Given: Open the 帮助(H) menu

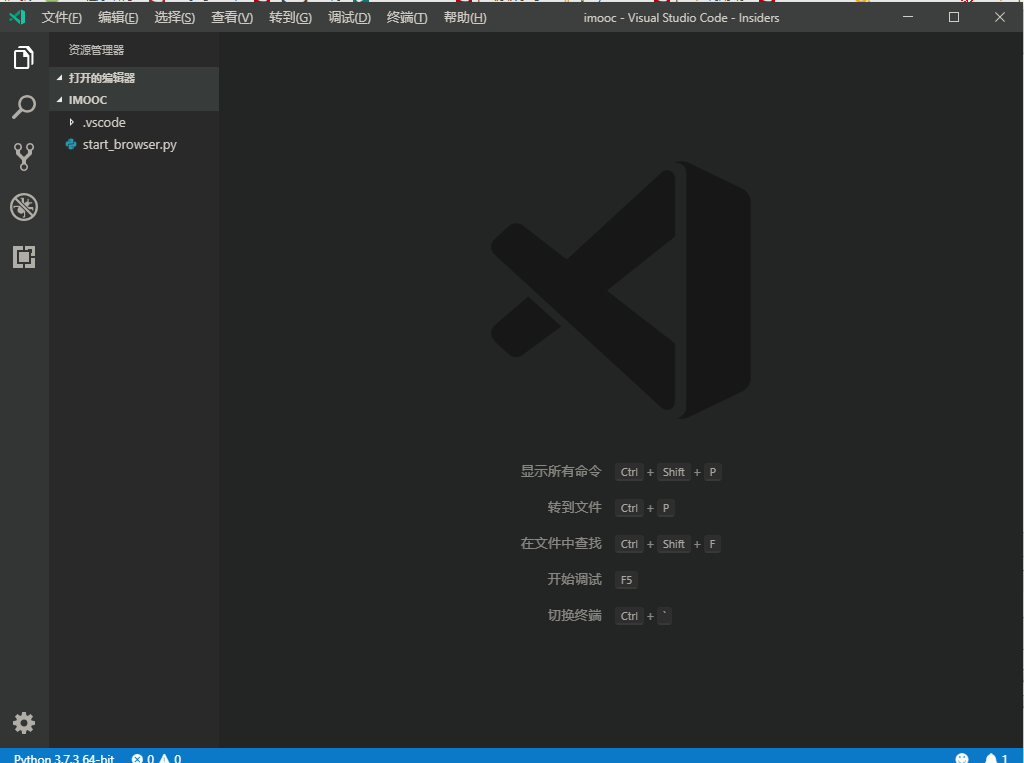Looking at the screenshot, I should click(465, 18).
